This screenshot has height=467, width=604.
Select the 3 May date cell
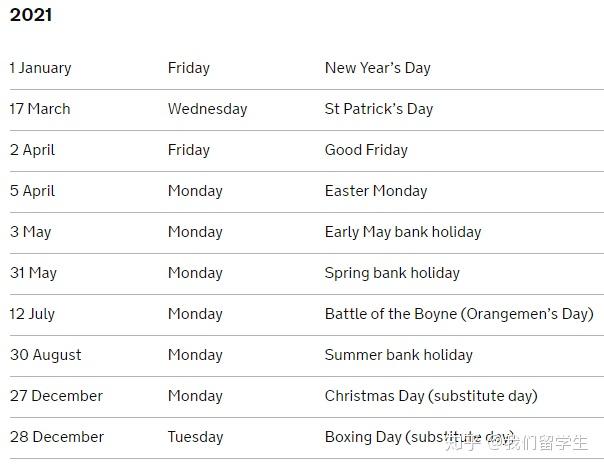coord(31,232)
